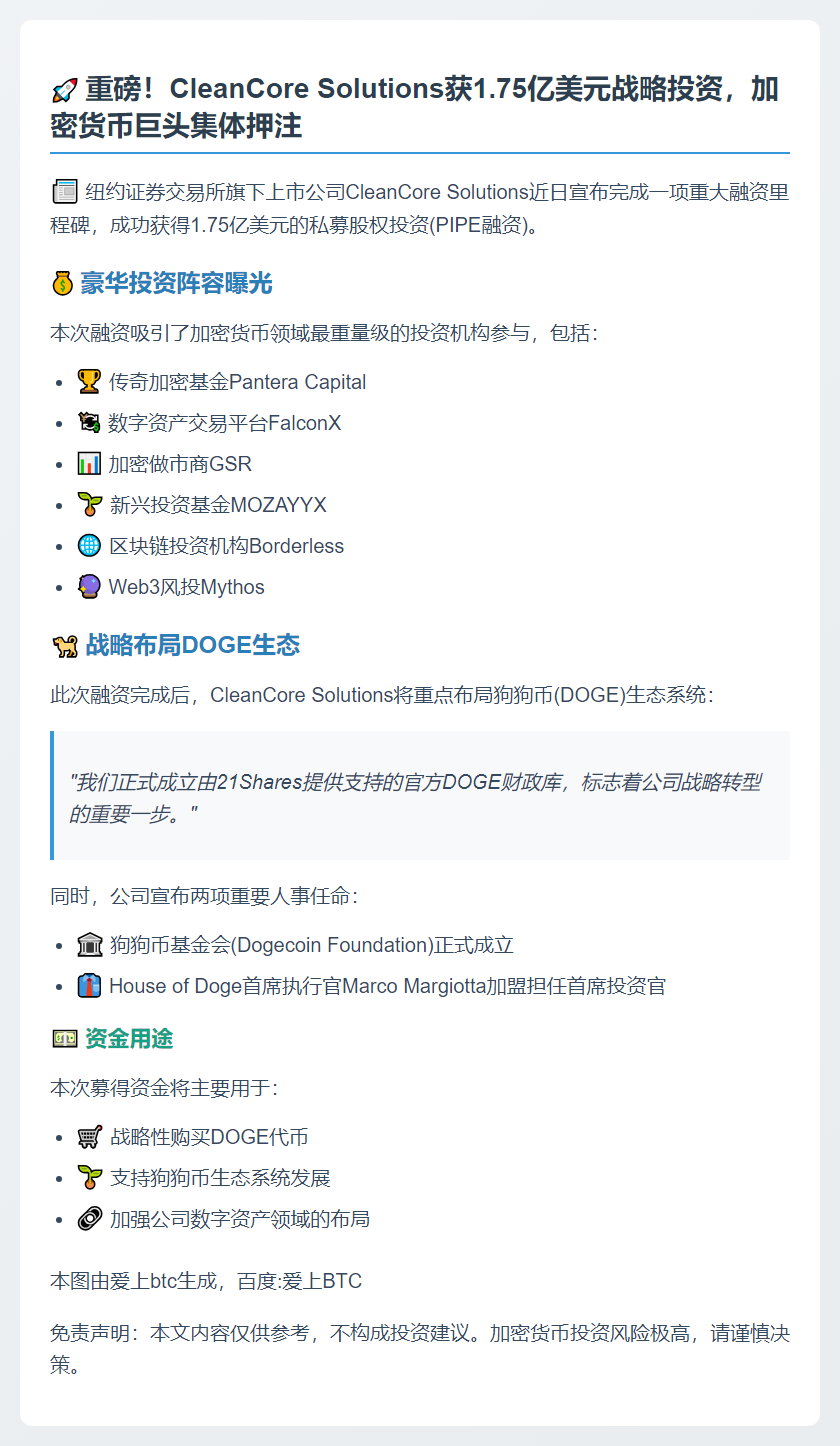Click the newspaper icon before intro paragraph
This screenshot has width=840, height=1446.
[x=63, y=191]
